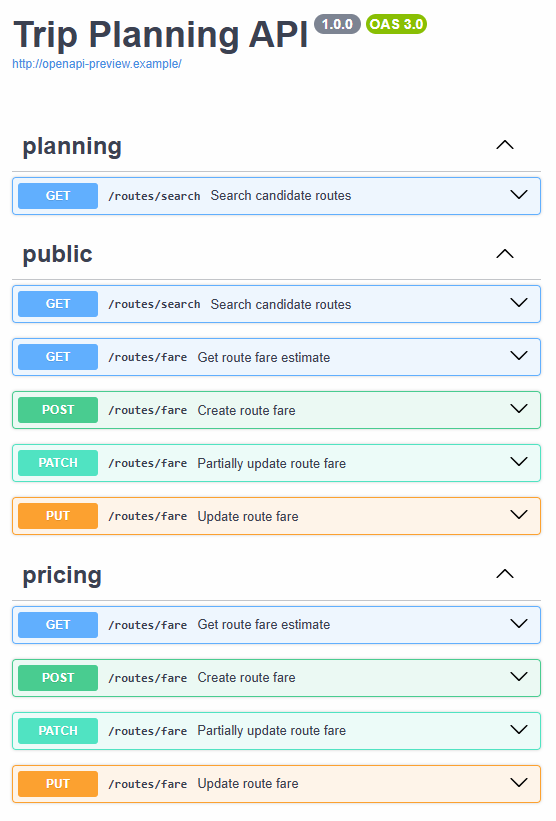Click pricing 'Update route fare' summary
Viewport: 556px width, 821px height.
pyautogui.click(x=248, y=784)
